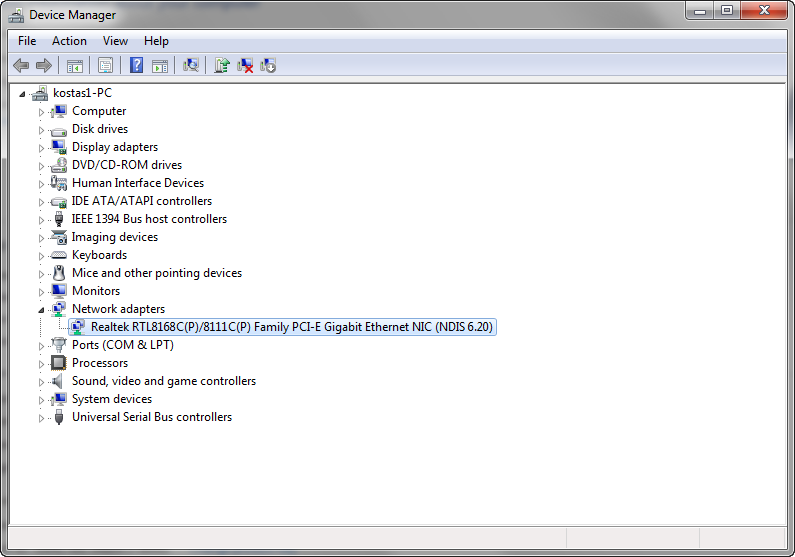The height and width of the screenshot is (557, 795).
Task: Click the blue Help question mark icon
Action: coord(136,65)
